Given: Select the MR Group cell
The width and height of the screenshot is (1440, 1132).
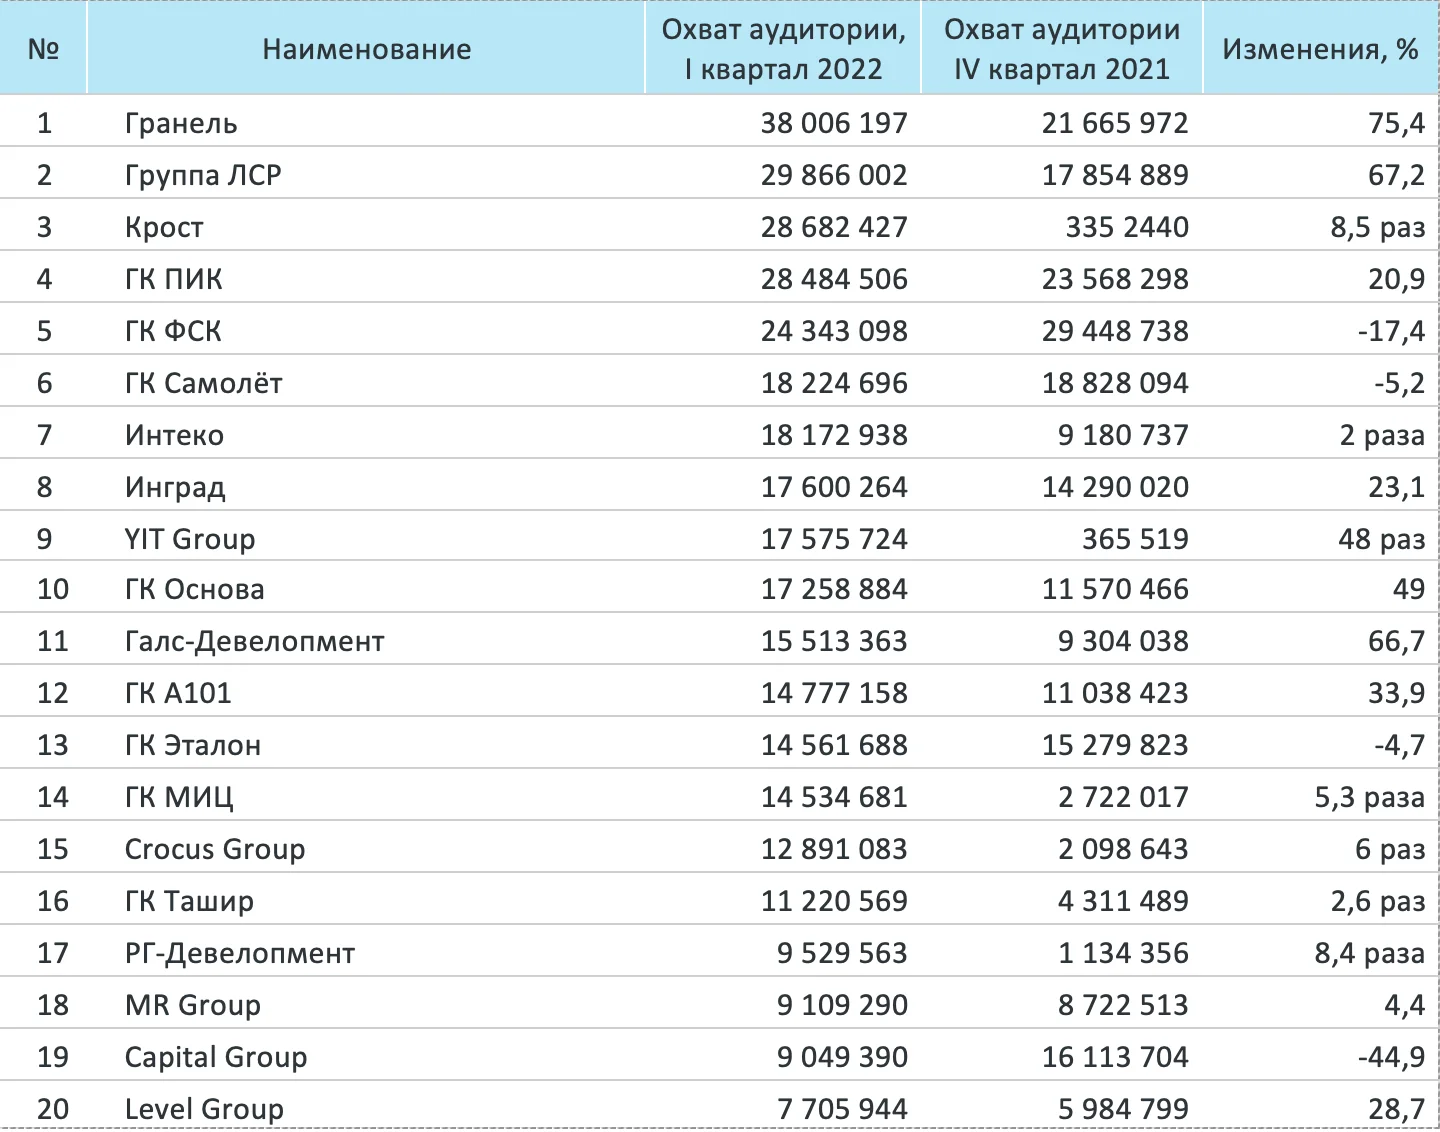Looking at the screenshot, I should click(x=192, y=1005).
